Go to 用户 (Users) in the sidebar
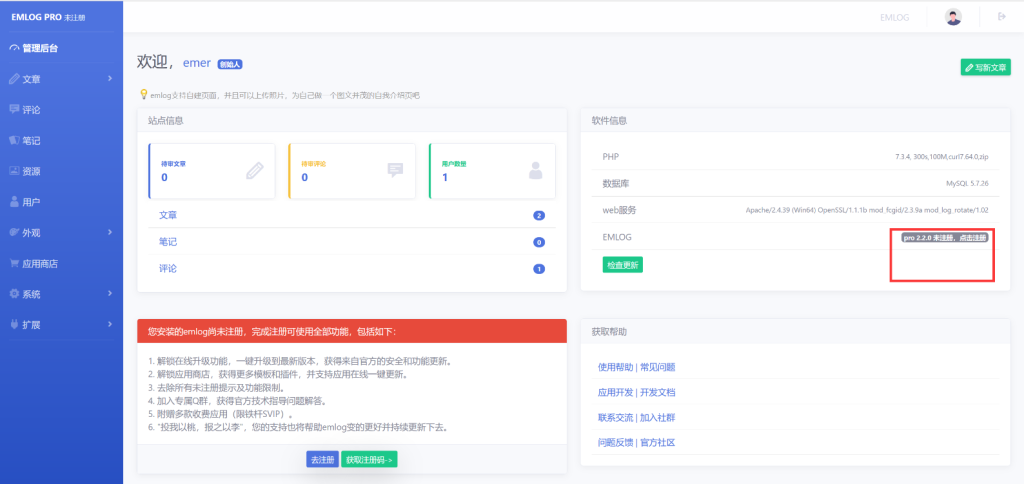1024x484 pixels. click(x=31, y=202)
